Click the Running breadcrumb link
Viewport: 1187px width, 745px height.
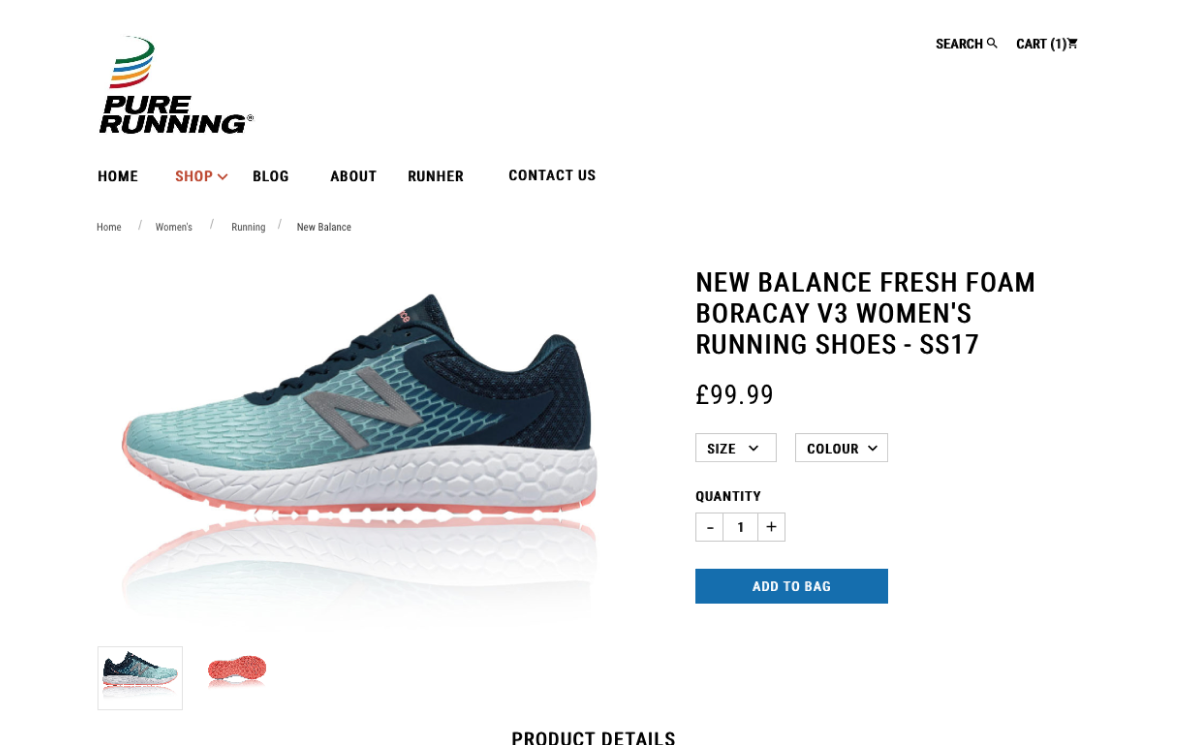tap(248, 227)
